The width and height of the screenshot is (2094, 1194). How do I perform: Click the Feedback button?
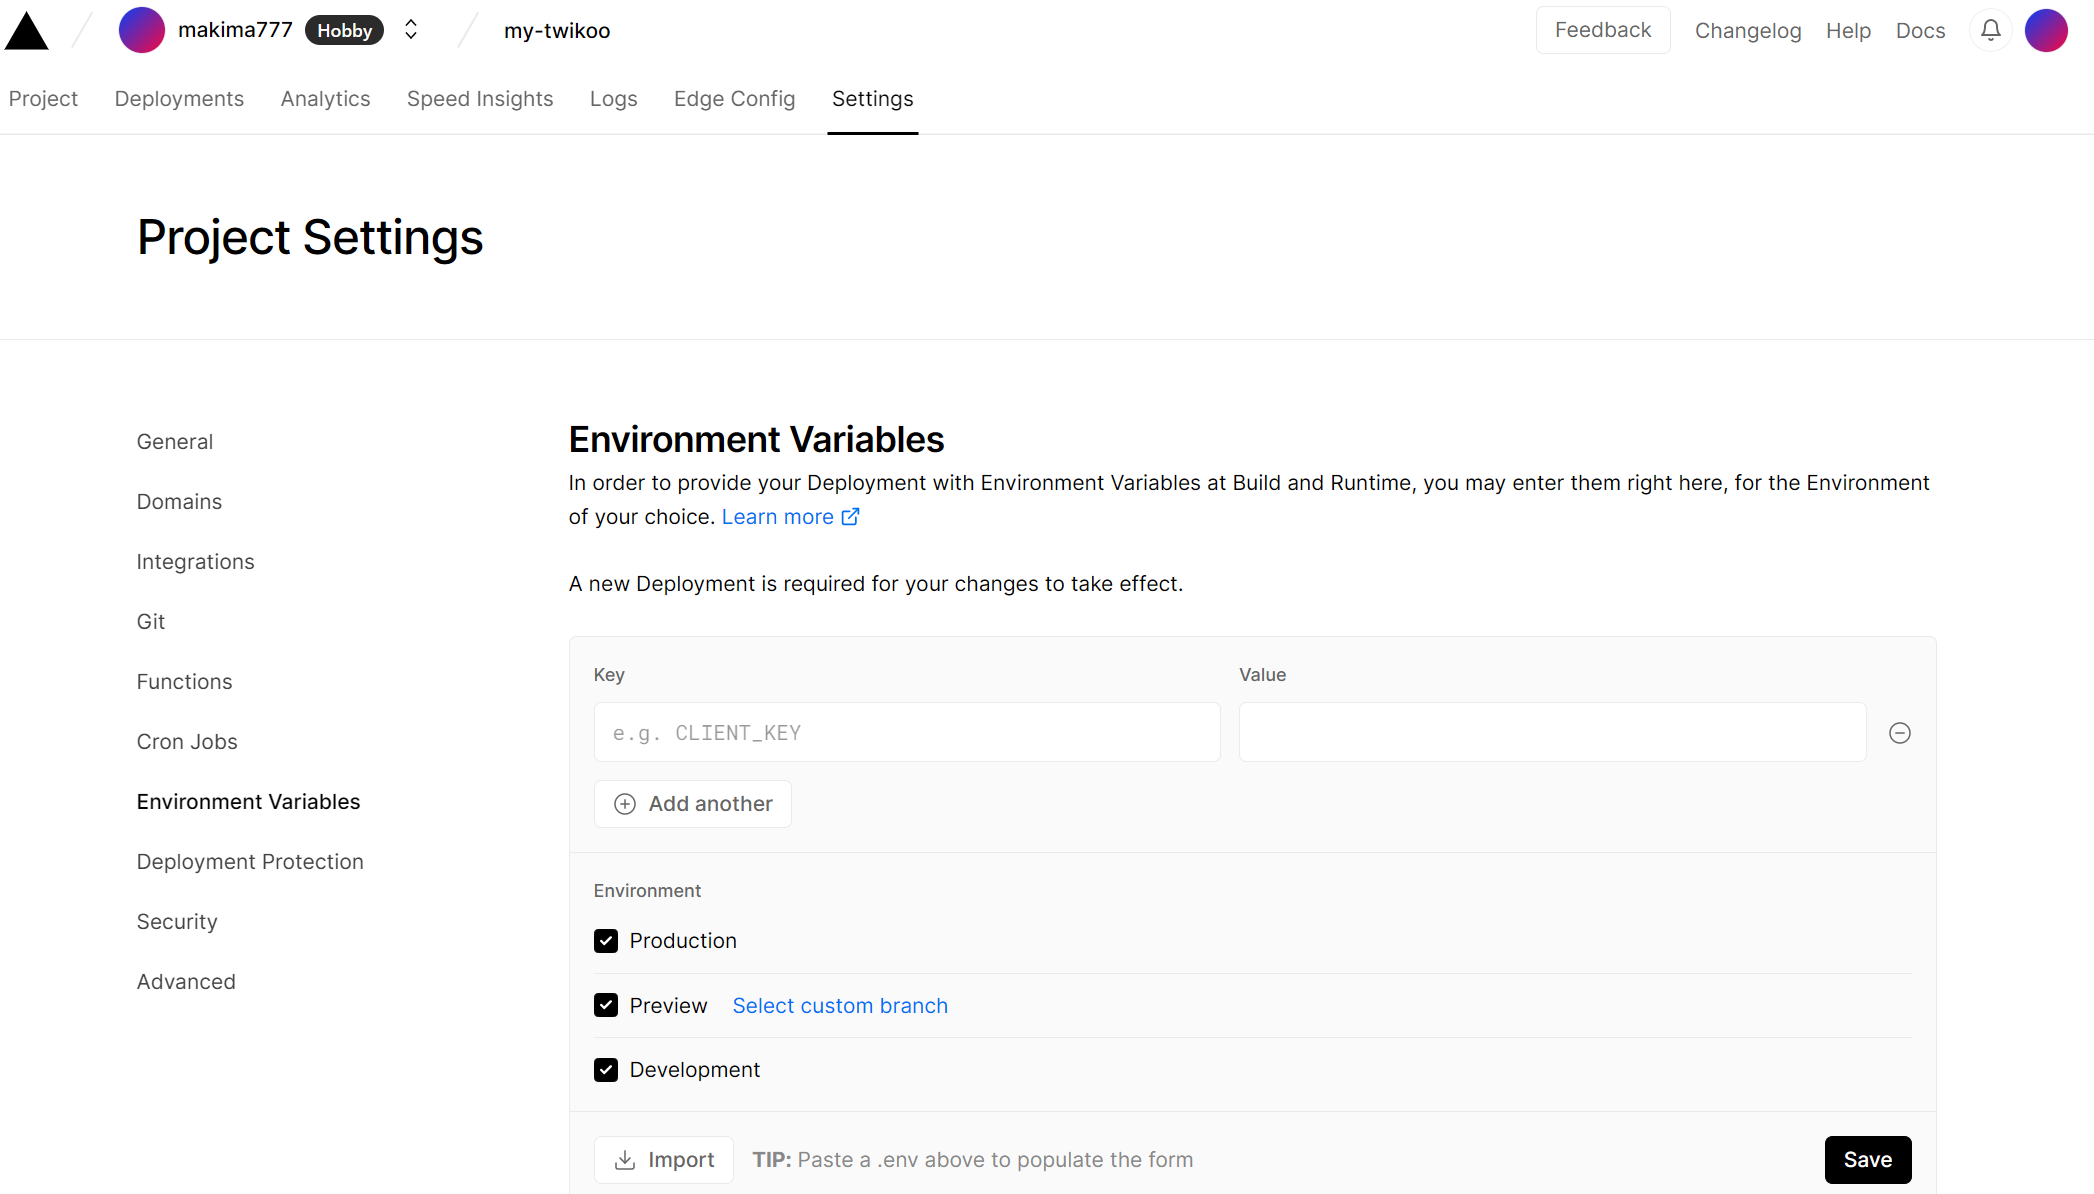point(1602,30)
